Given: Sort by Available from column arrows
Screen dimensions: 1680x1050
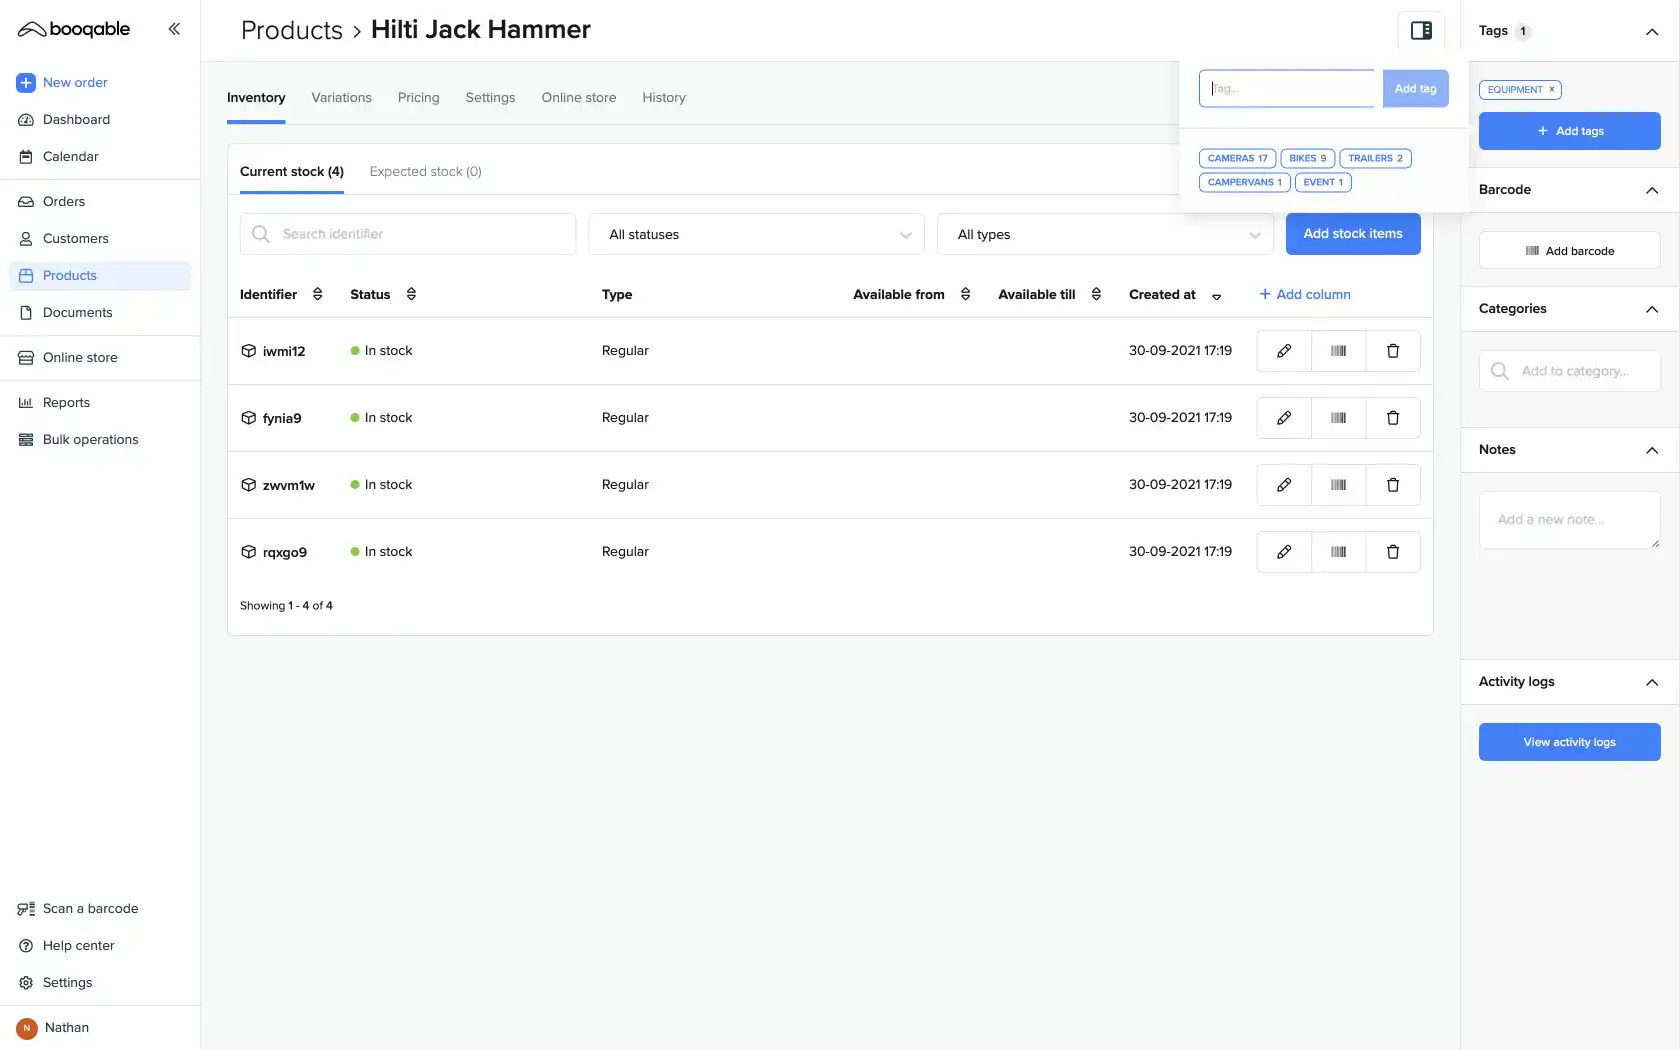Looking at the screenshot, I should 965,294.
